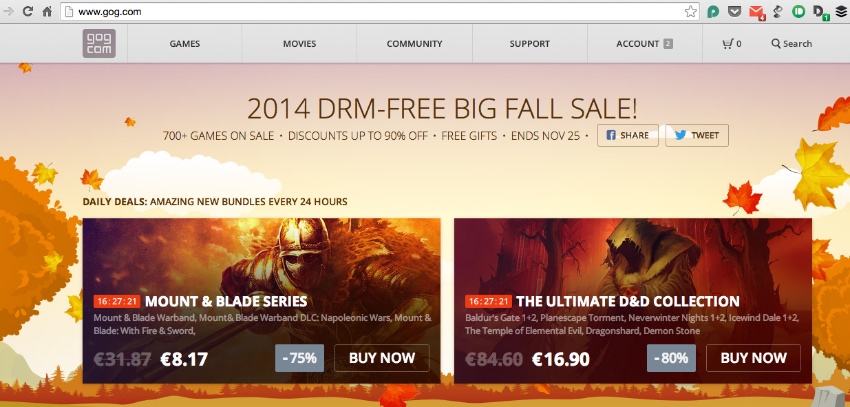Bookmark page with star icon
850x407 pixels.
[691, 11]
